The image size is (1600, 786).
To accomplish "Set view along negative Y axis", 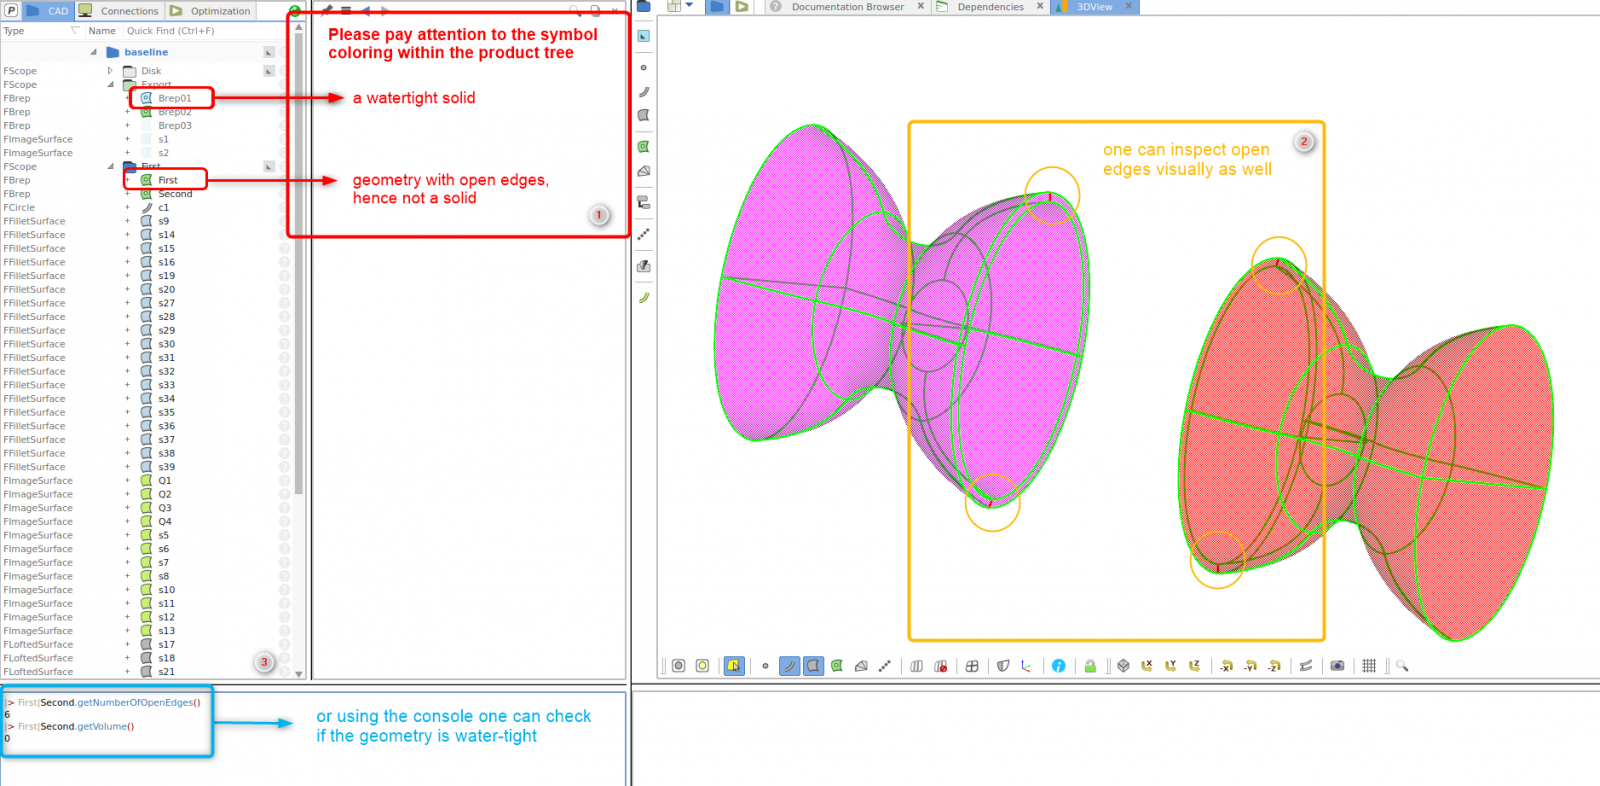I will tap(1250, 666).
